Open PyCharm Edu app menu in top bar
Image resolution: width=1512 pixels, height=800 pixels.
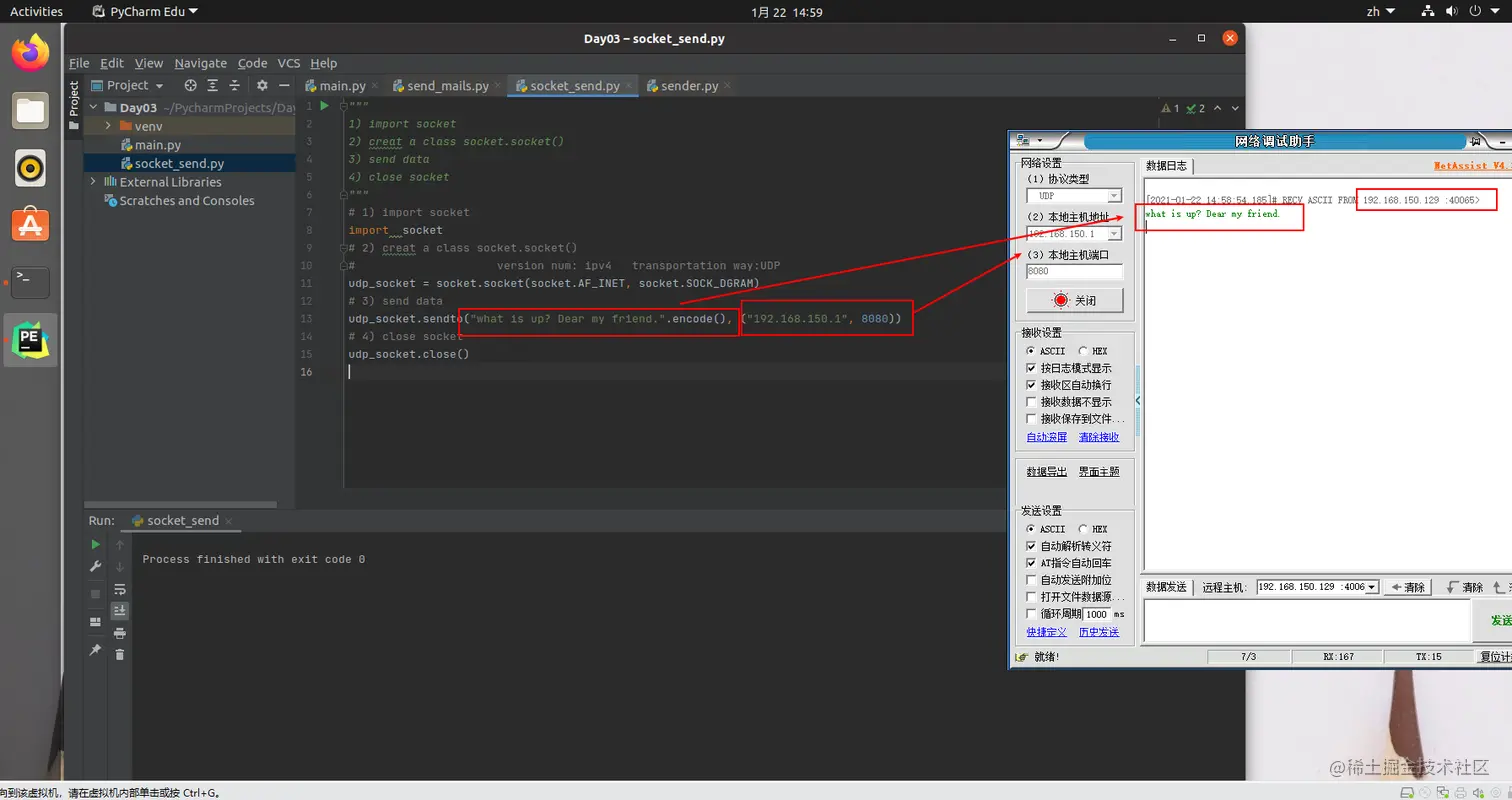pyautogui.click(x=144, y=12)
